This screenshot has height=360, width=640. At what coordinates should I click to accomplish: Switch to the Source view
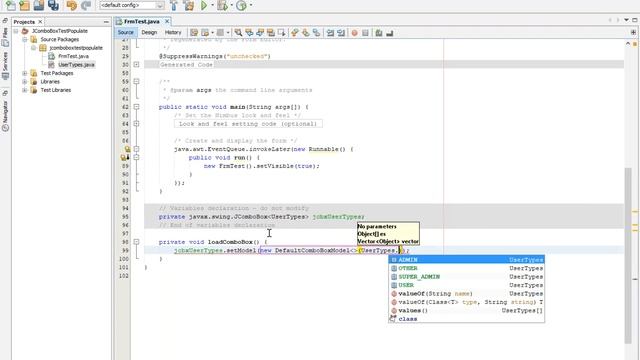[125, 32]
